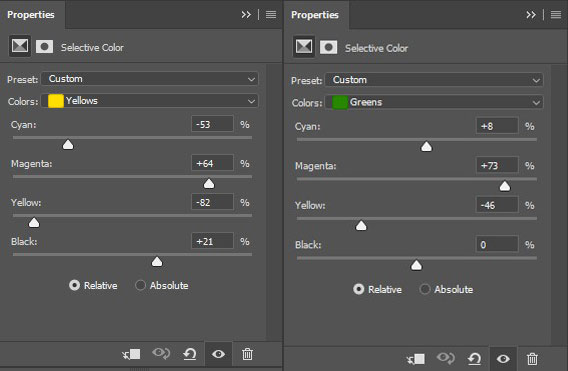This screenshot has height=371, width=568.
Task: Open the Colors dropdown showing Yellows
Action: (150, 101)
